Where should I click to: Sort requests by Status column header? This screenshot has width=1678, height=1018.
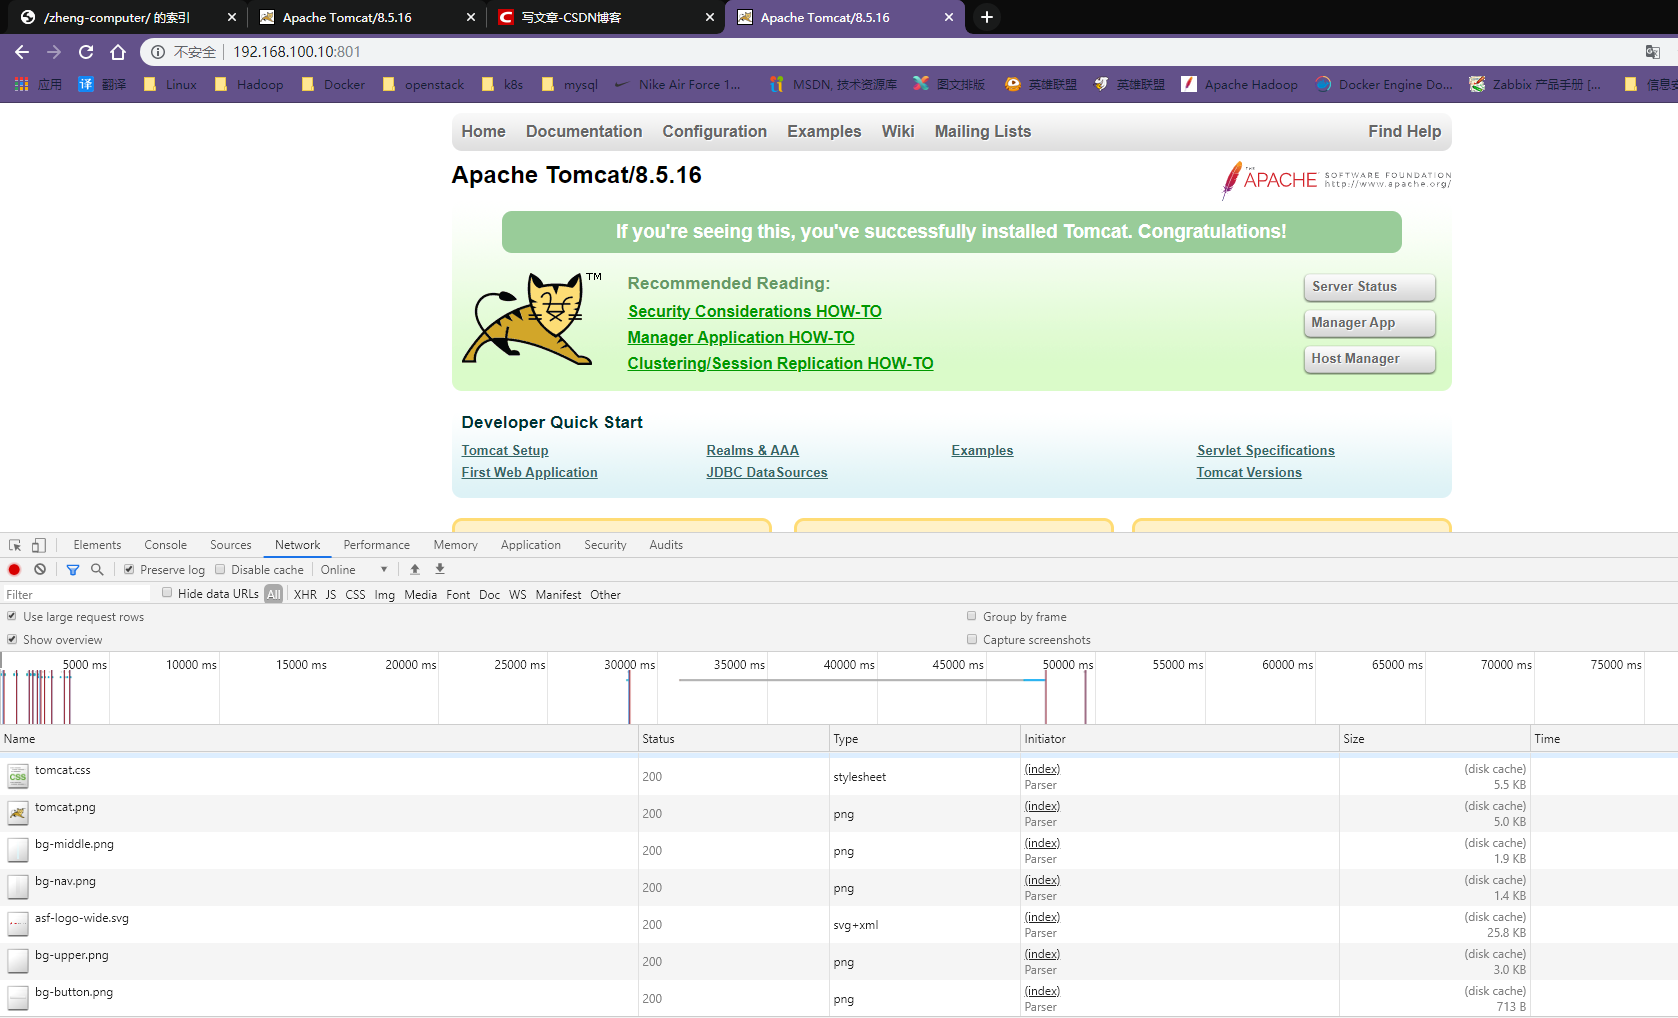(x=733, y=739)
